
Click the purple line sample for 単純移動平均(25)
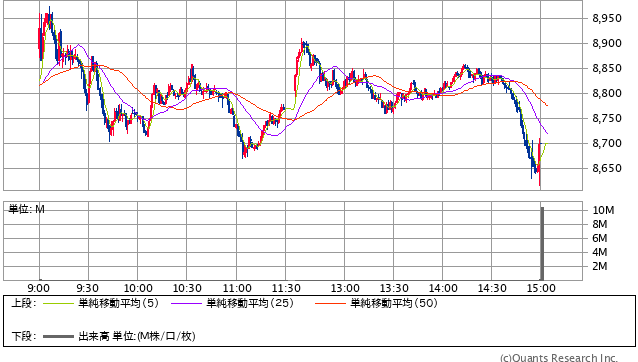(186, 303)
